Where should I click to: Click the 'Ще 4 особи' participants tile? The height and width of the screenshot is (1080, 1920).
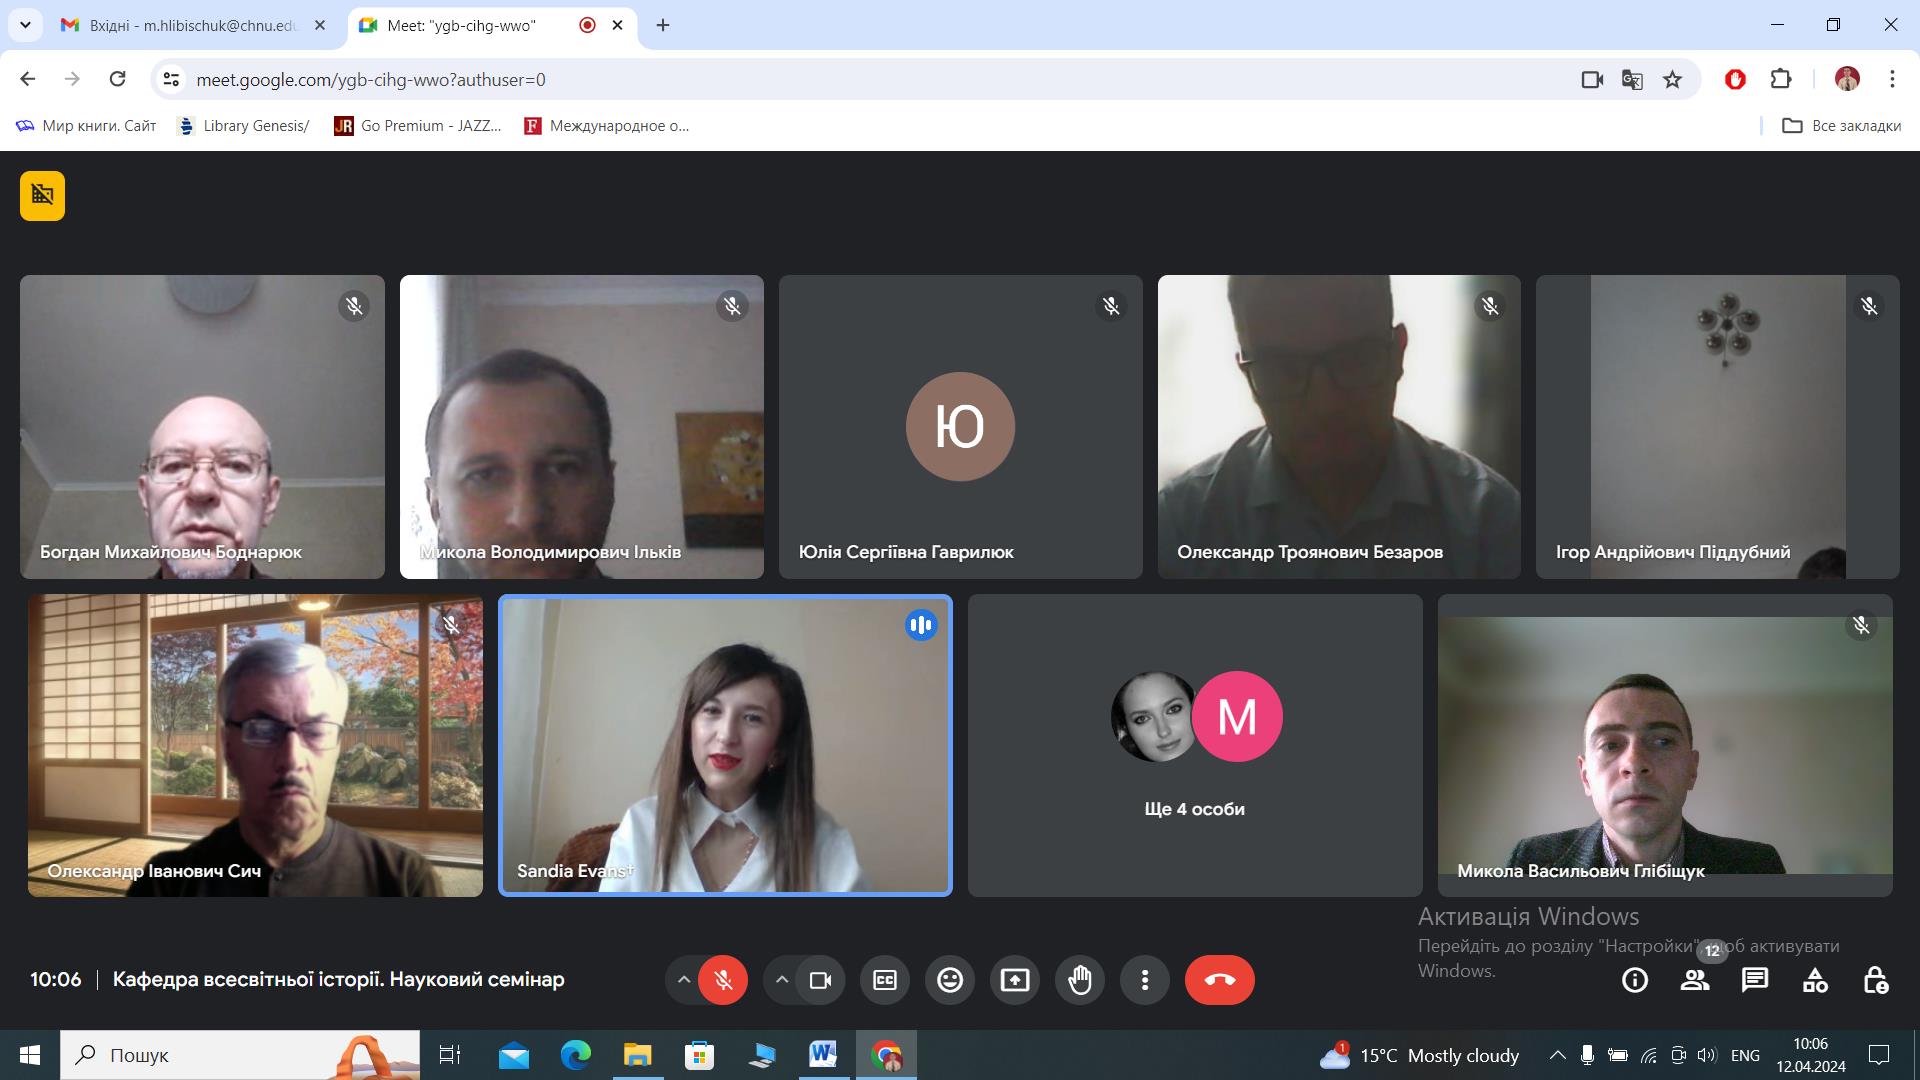coord(1195,745)
